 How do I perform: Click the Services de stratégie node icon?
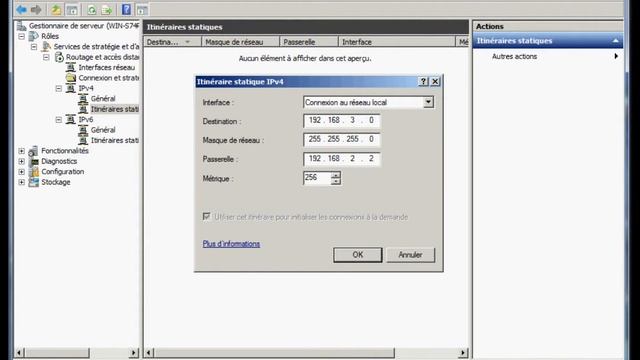pyautogui.click(x=47, y=47)
